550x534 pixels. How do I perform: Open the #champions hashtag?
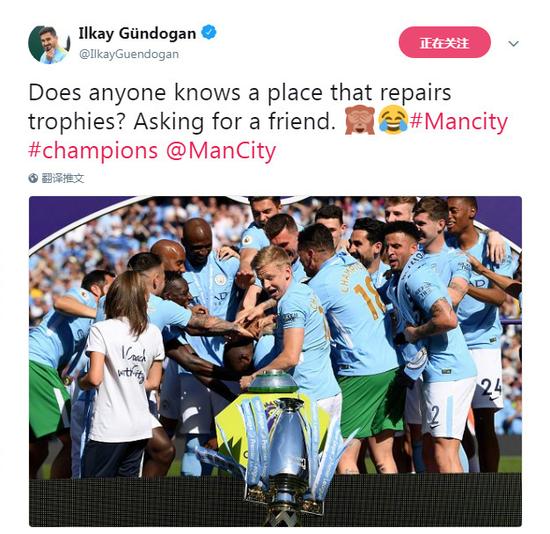click(93, 152)
